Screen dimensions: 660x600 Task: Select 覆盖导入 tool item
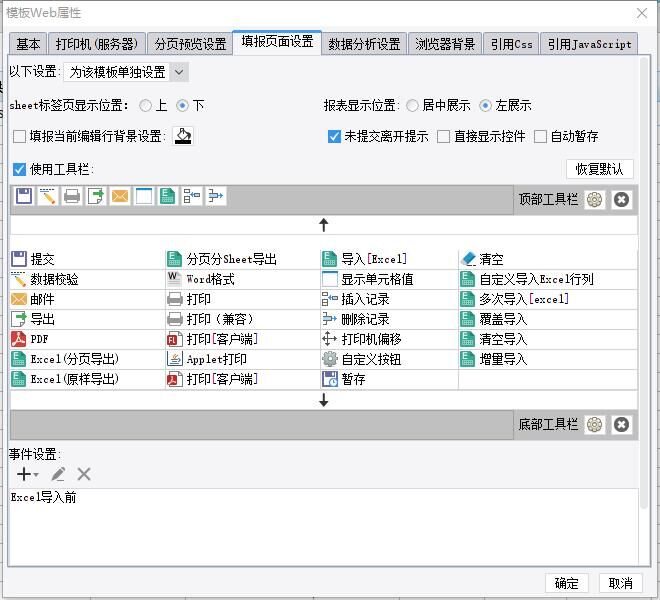[548, 319]
